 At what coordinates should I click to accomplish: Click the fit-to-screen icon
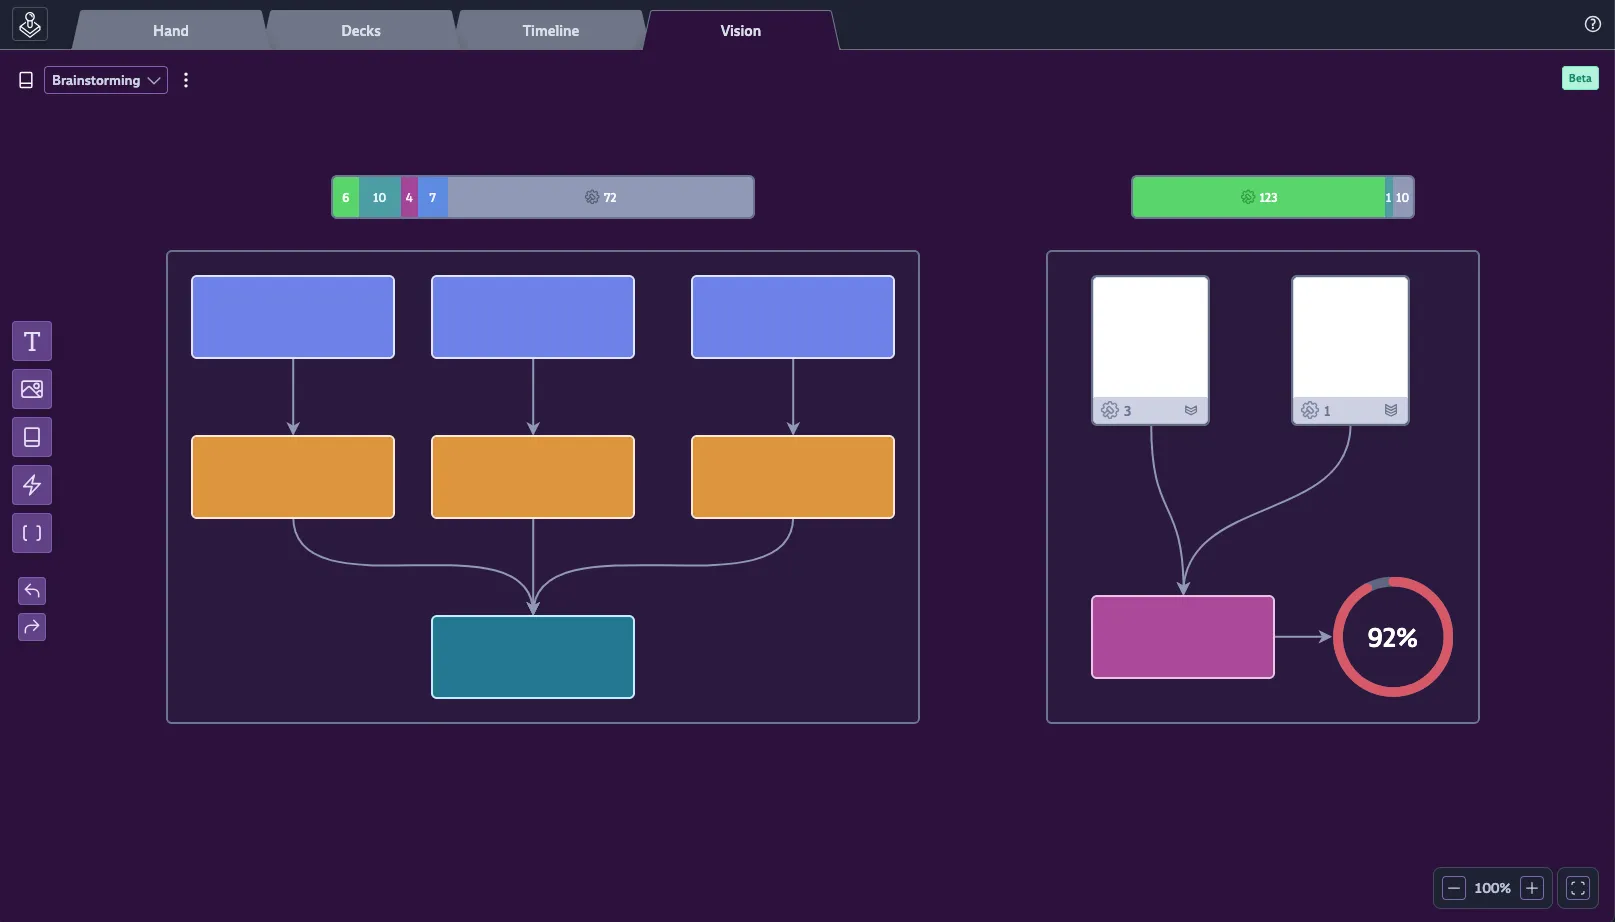[x=1578, y=888]
